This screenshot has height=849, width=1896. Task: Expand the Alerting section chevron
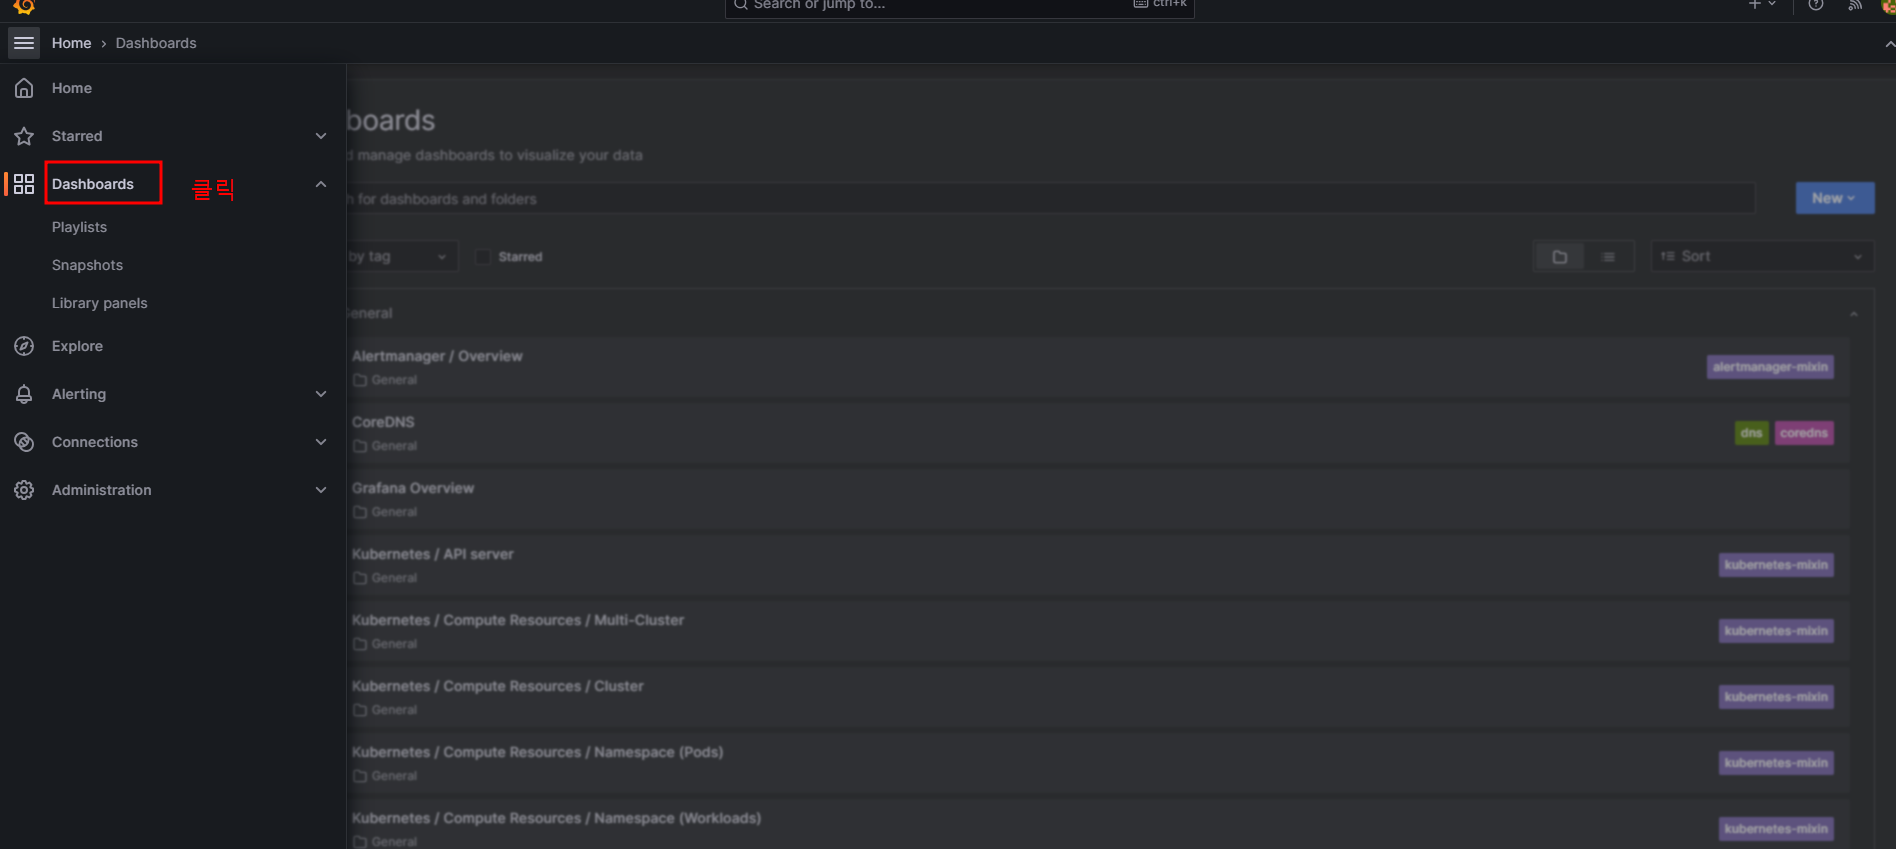pyautogui.click(x=321, y=394)
